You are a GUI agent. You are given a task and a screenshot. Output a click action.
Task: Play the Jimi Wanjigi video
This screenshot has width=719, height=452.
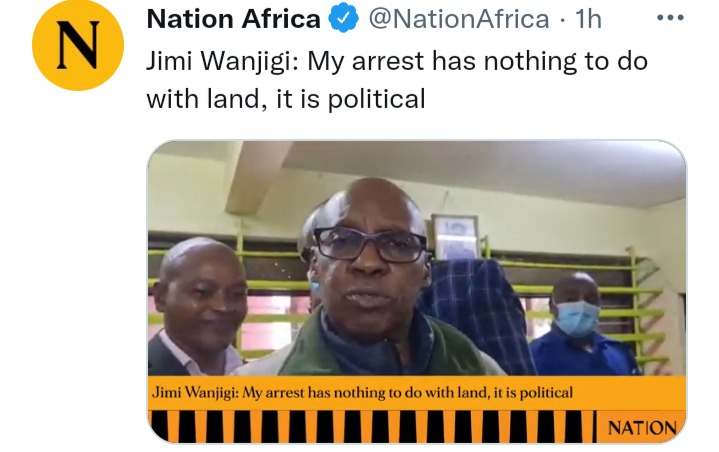(416, 292)
